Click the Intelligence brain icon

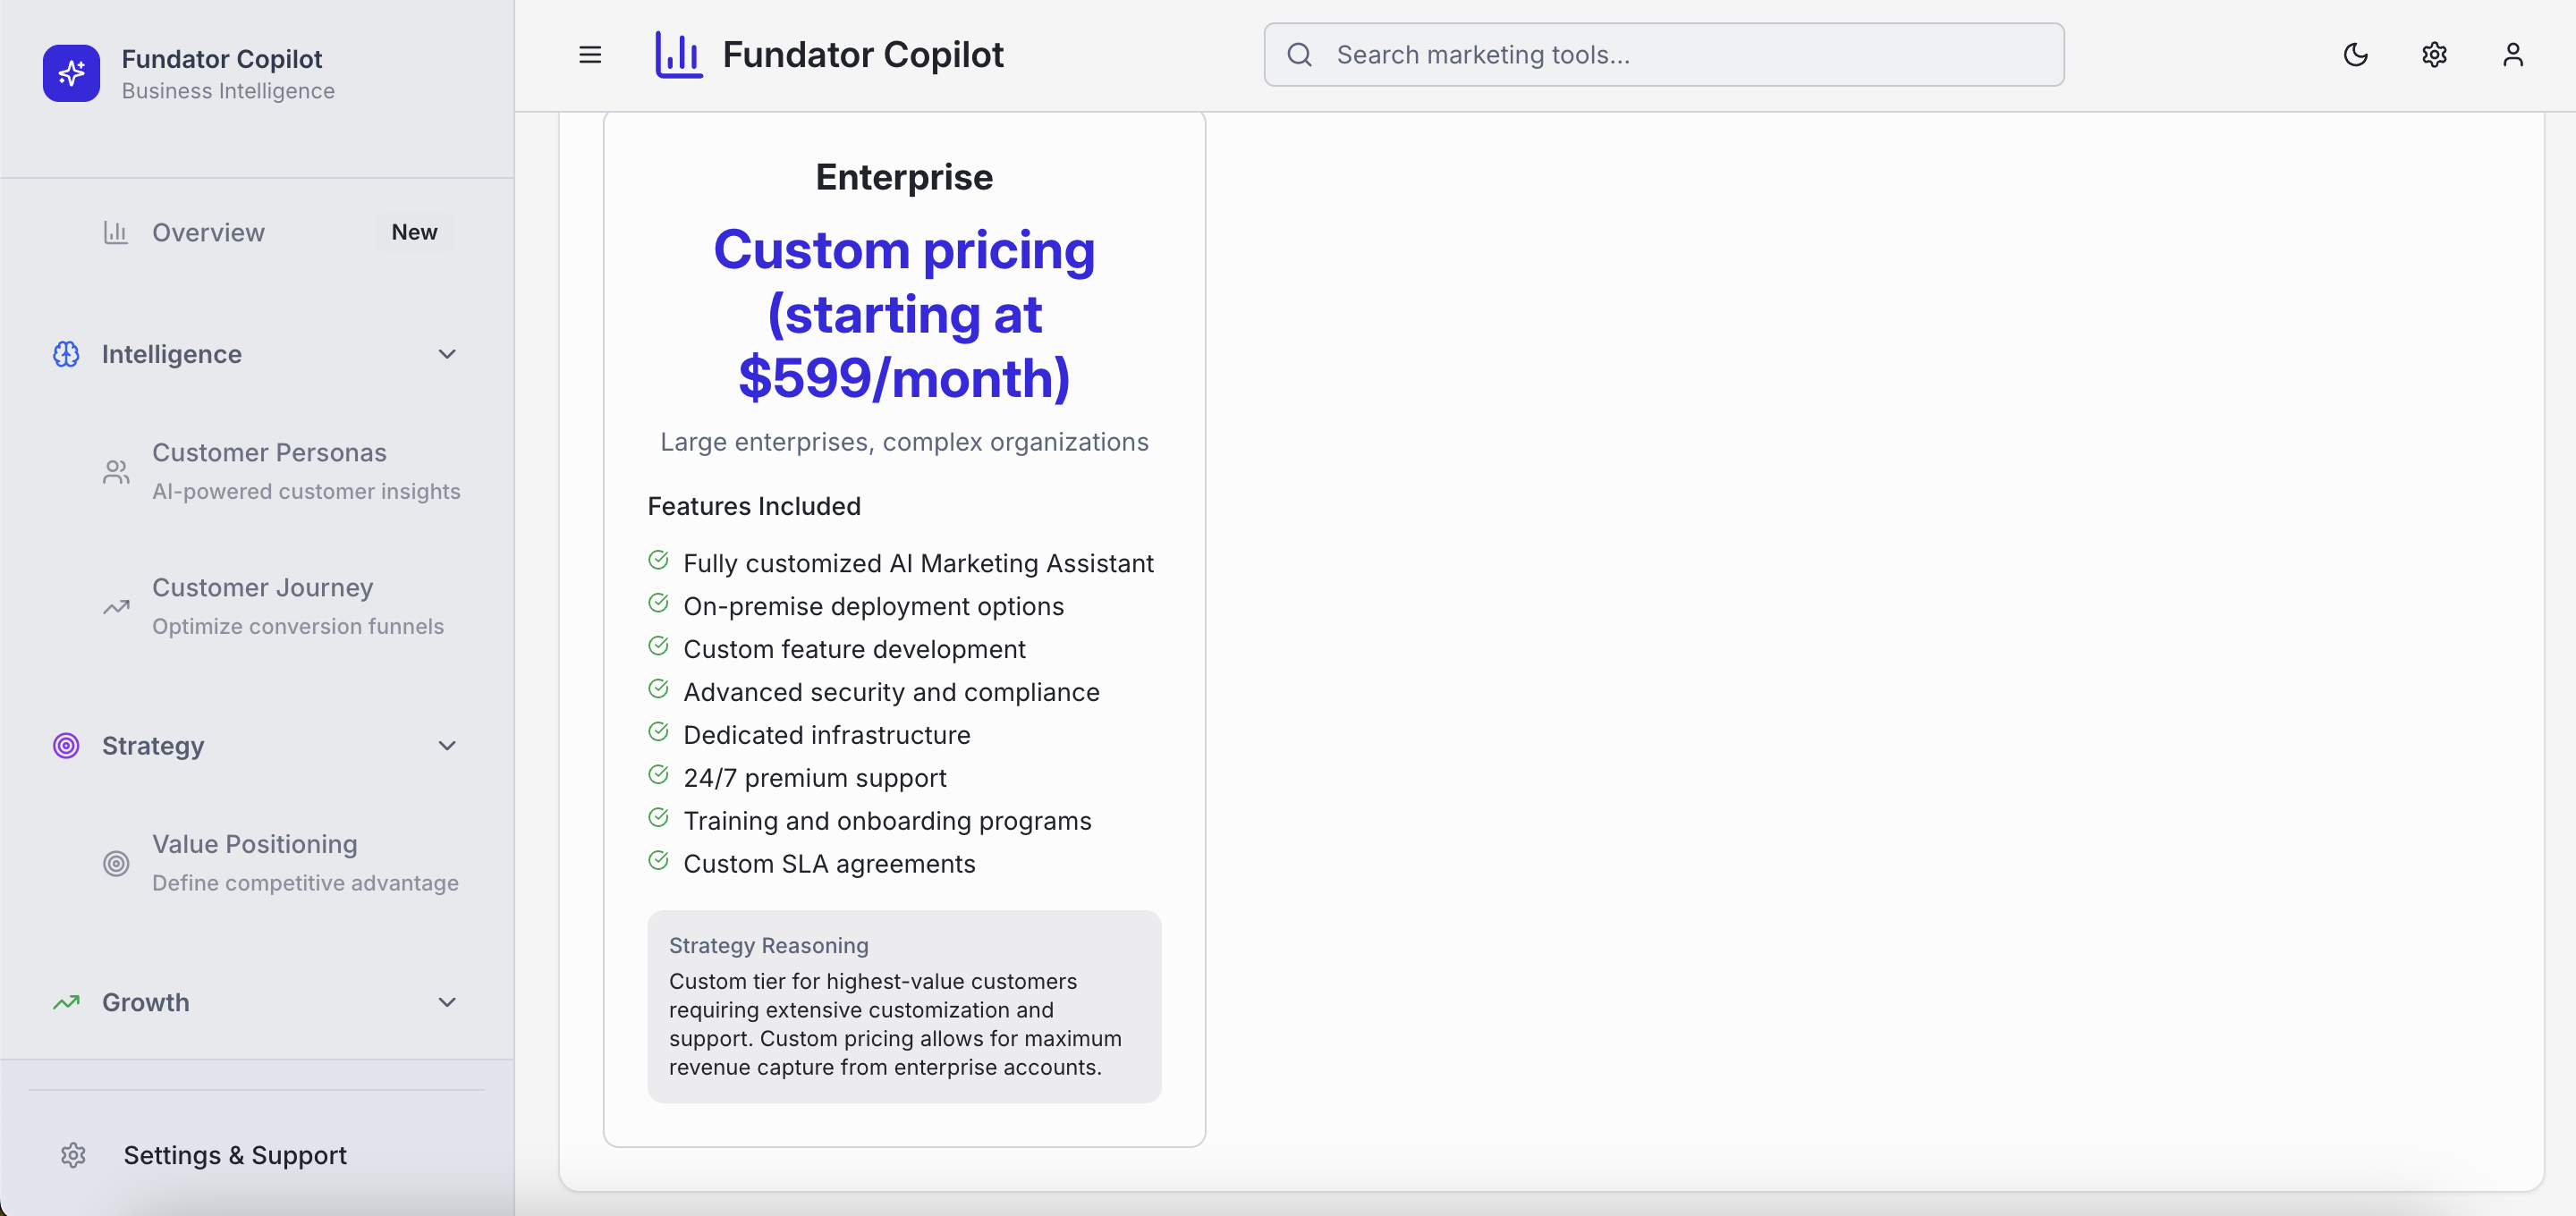coord(66,354)
